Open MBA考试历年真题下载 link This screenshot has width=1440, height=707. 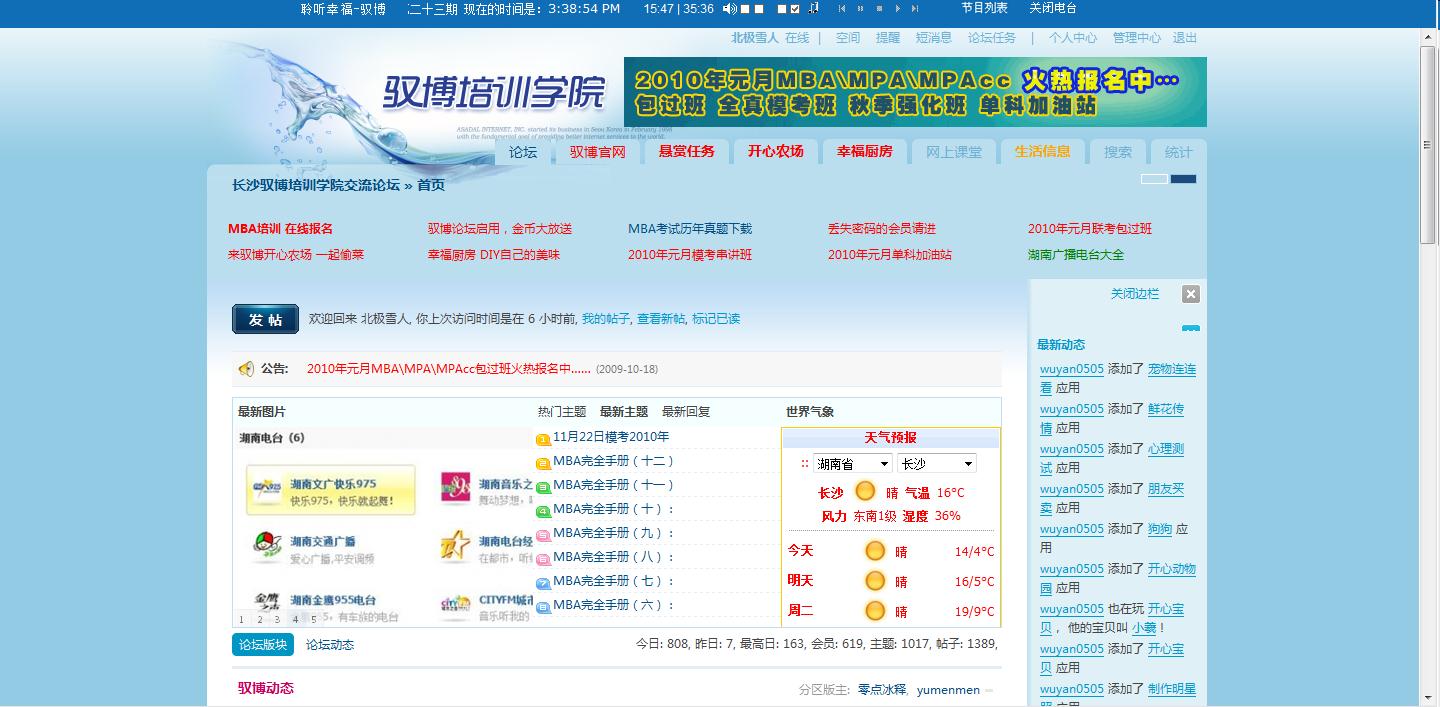(x=690, y=229)
